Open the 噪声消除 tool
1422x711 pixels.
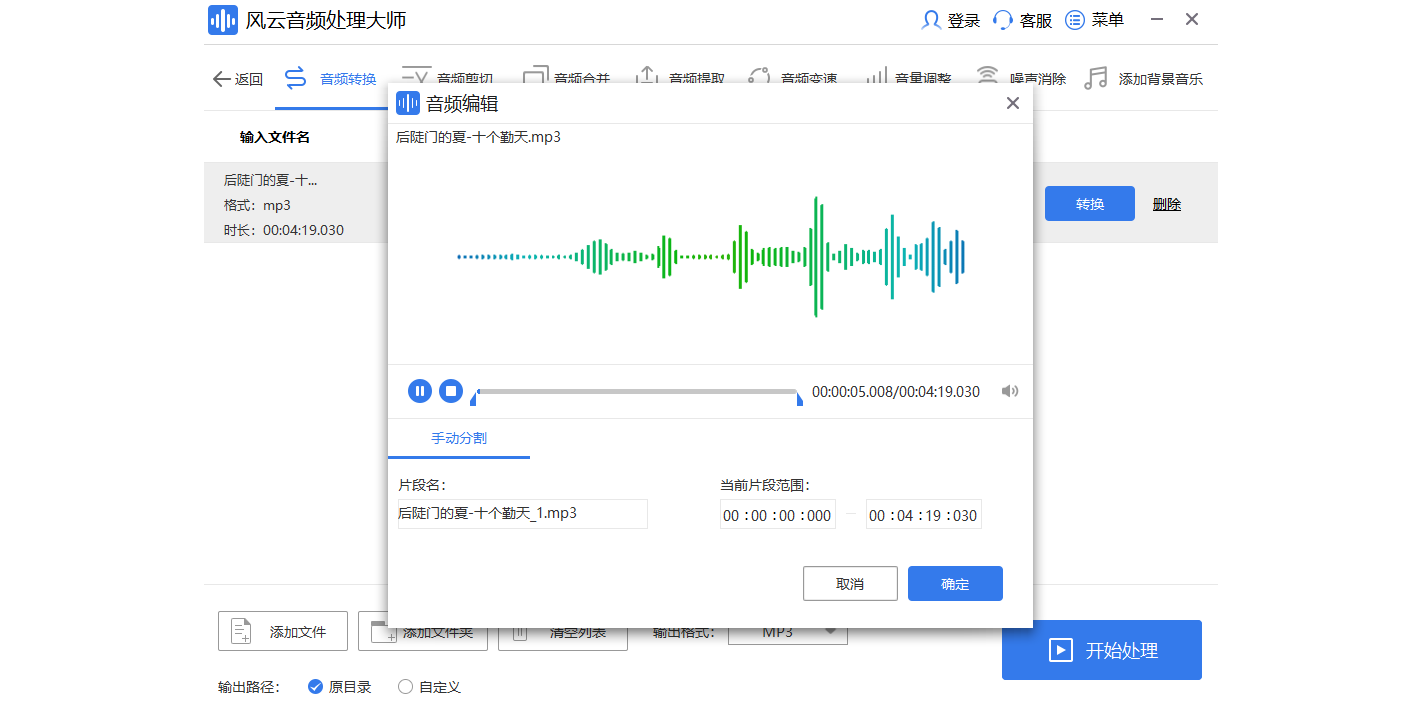(x=1021, y=79)
